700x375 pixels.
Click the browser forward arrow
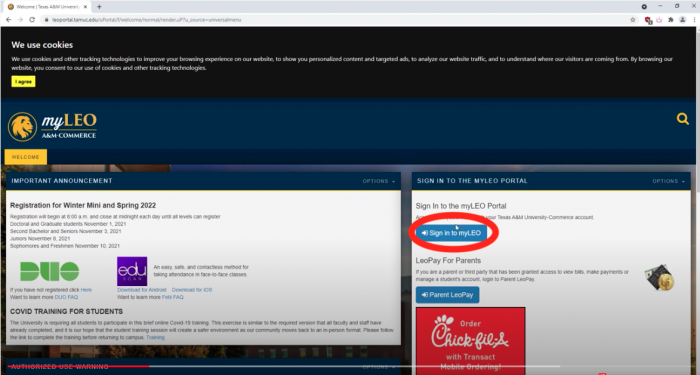click(x=20, y=20)
